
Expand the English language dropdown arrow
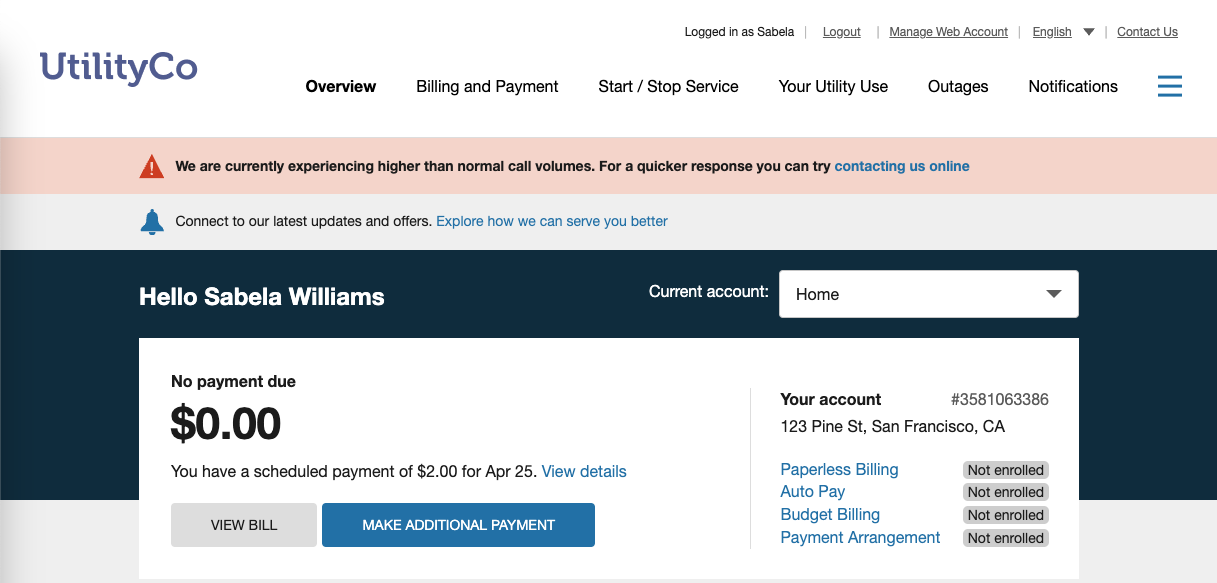click(x=1089, y=32)
